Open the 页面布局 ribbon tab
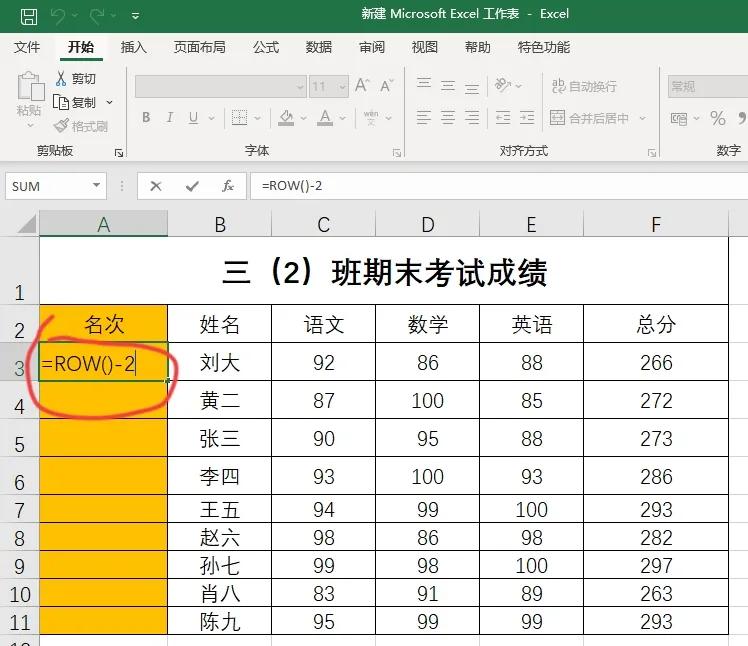 click(x=199, y=47)
